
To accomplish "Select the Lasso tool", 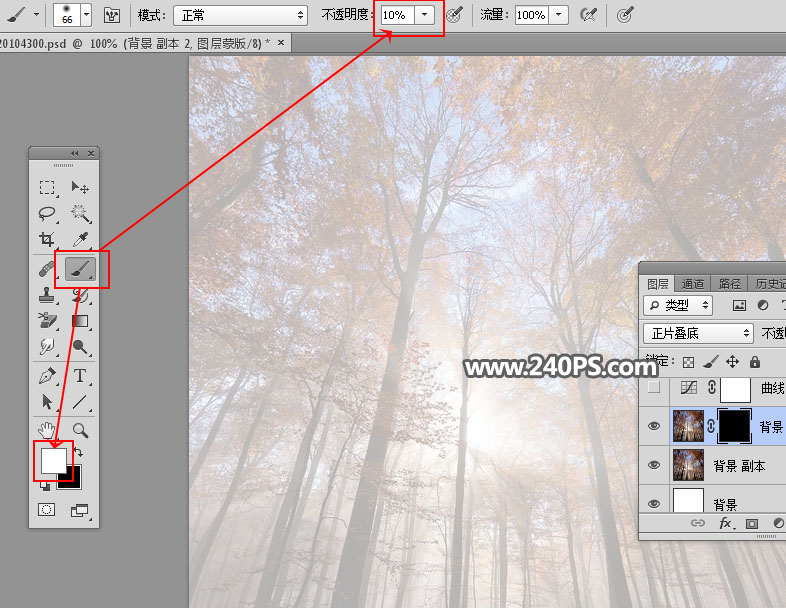I will click(47, 214).
